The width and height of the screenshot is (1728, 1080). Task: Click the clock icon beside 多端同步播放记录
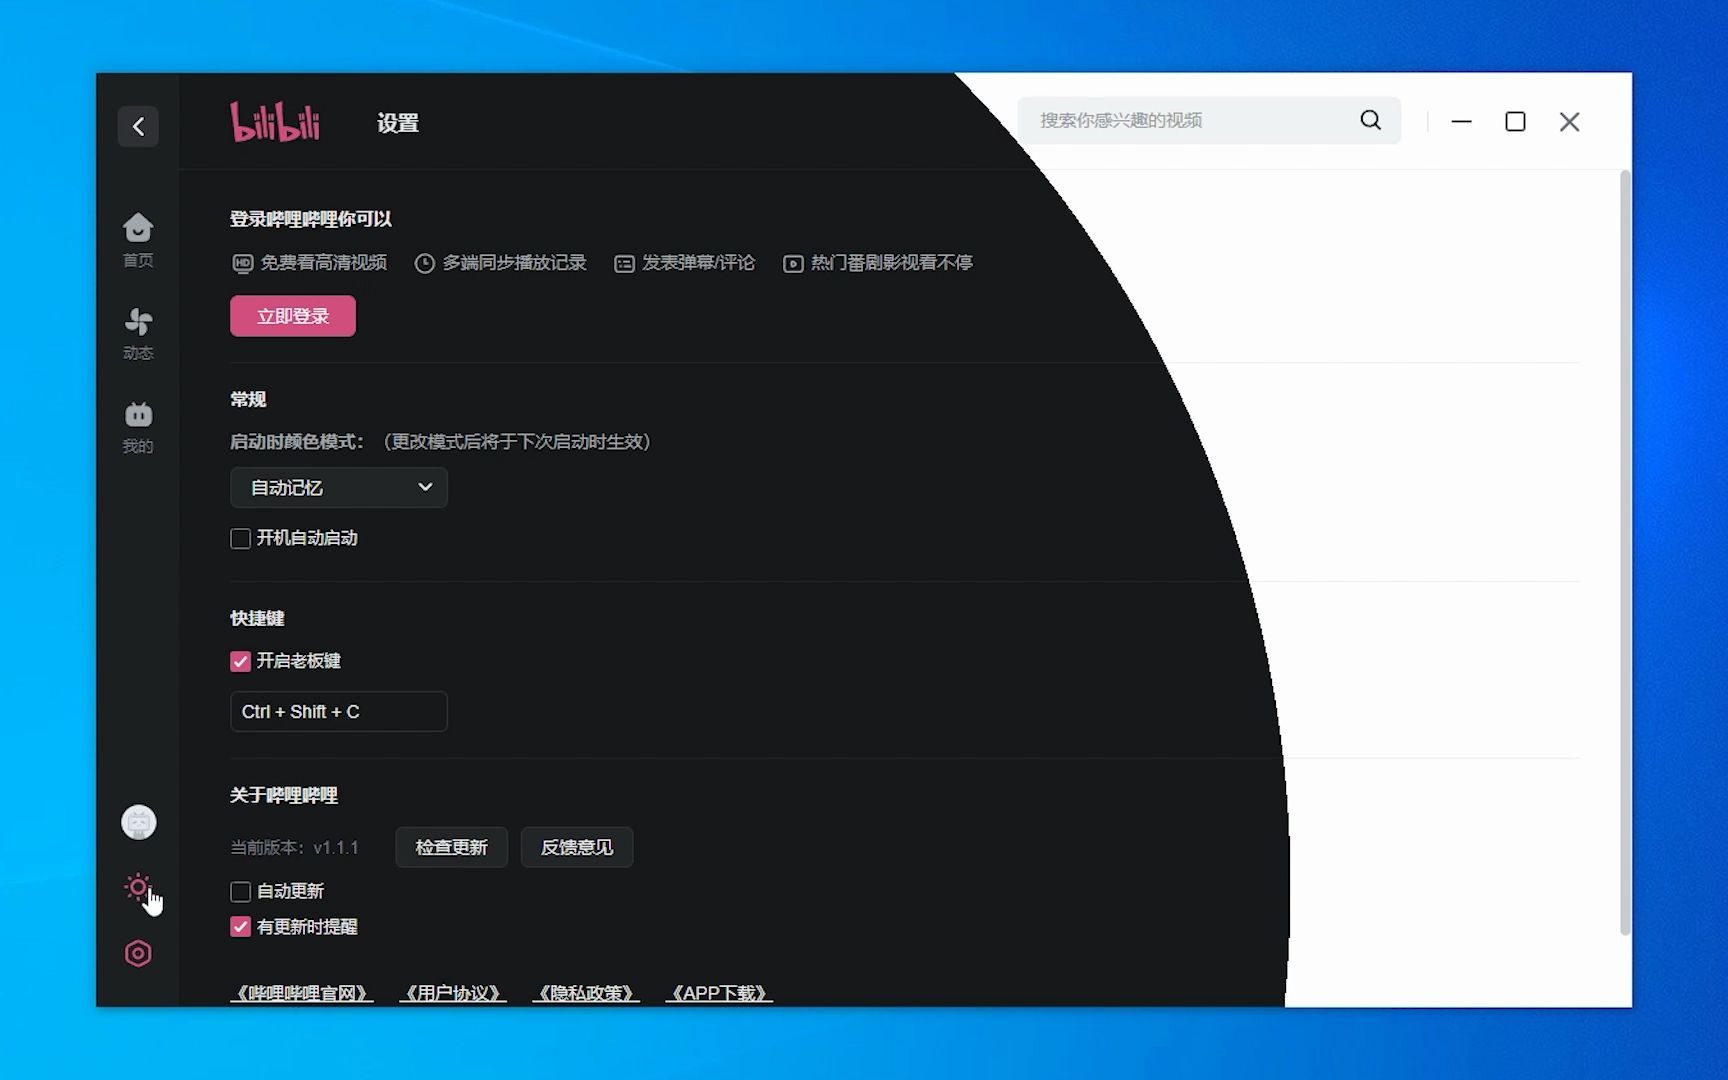coord(425,263)
